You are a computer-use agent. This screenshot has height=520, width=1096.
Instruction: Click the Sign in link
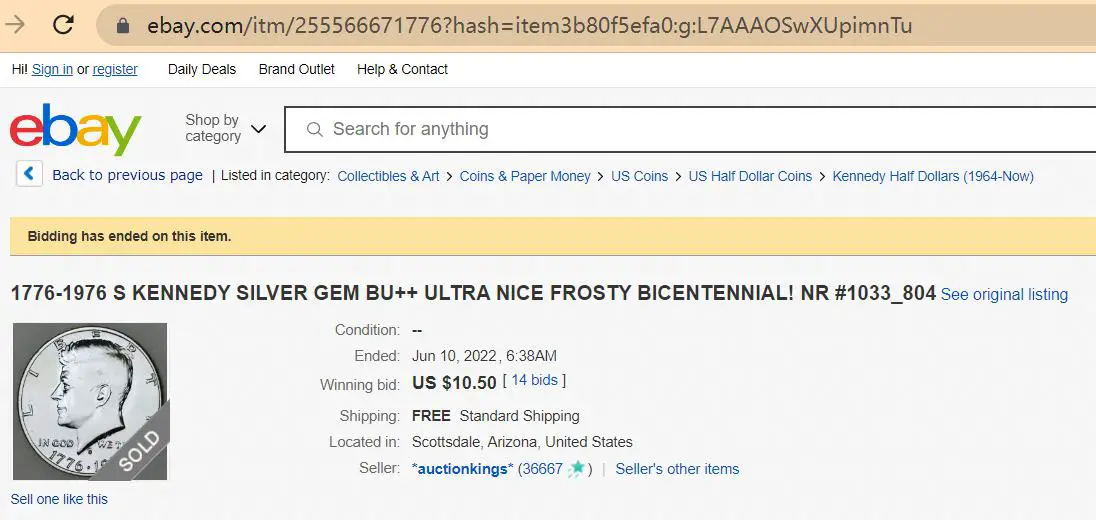coord(52,69)
